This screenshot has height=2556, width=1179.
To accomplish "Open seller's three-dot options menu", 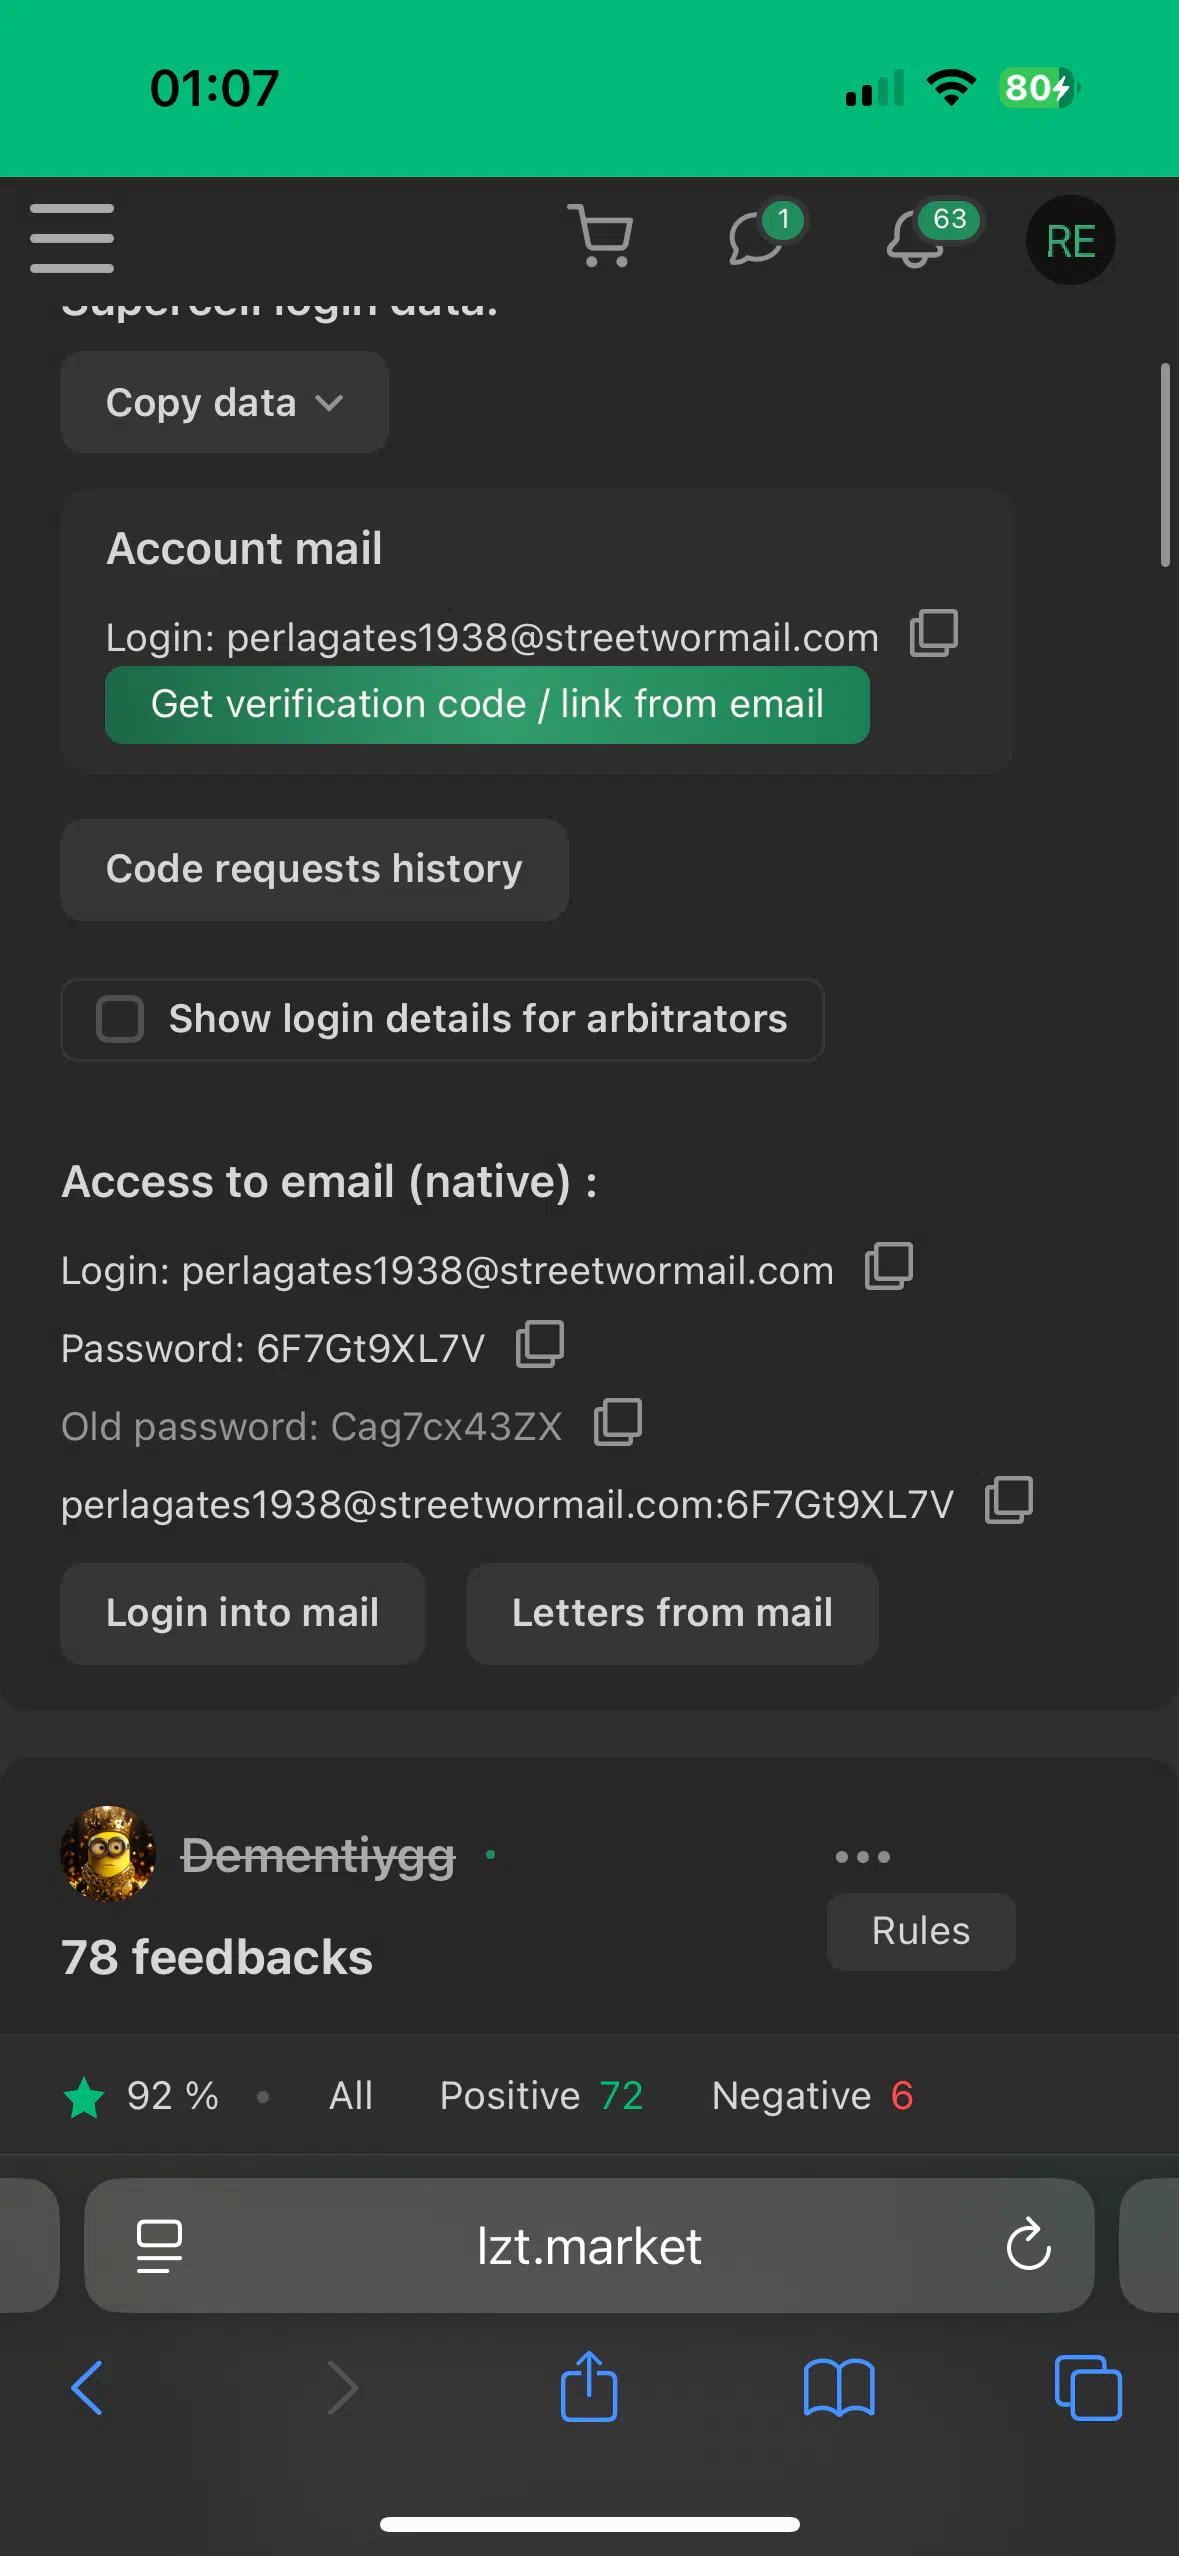I will pos(863,1857).
